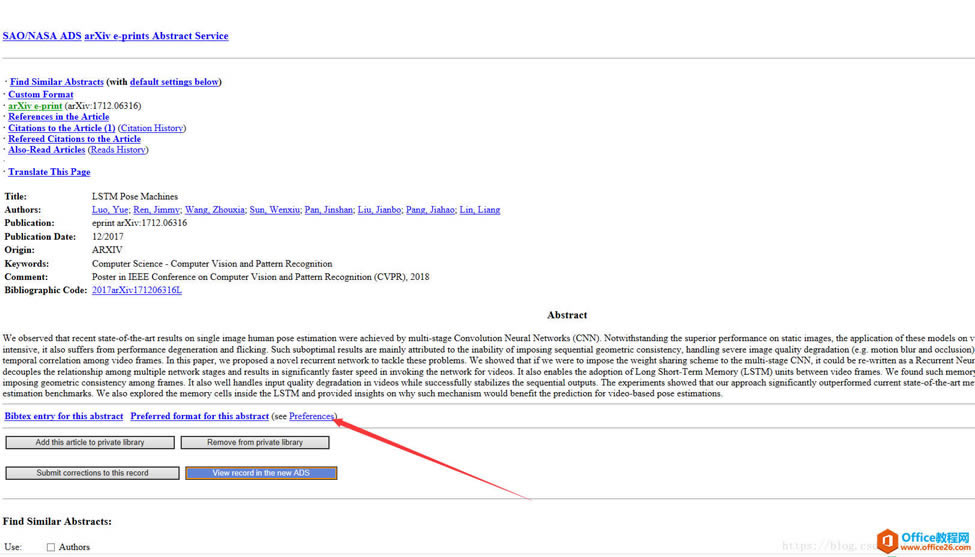This screenshot has width=975, height=557.
Task: Click Submit corrections to this record
Action: (92, 473)
